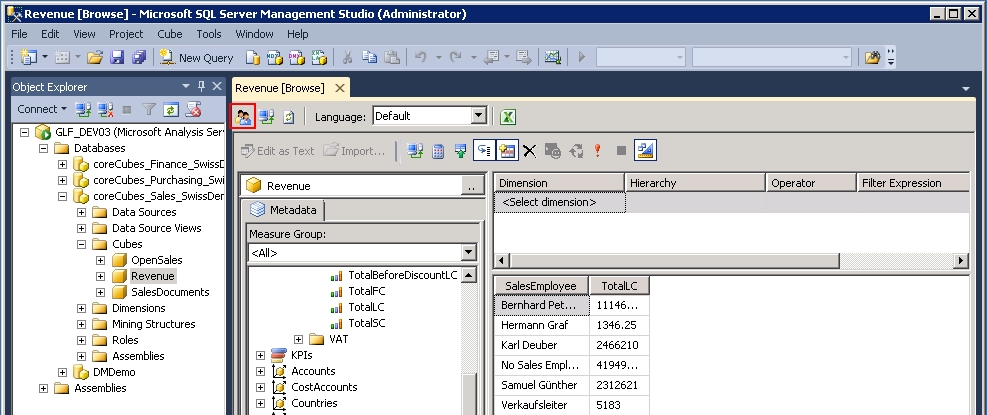
Task: Click the Connect Object Explorer icon
Action: coord(83,110)
